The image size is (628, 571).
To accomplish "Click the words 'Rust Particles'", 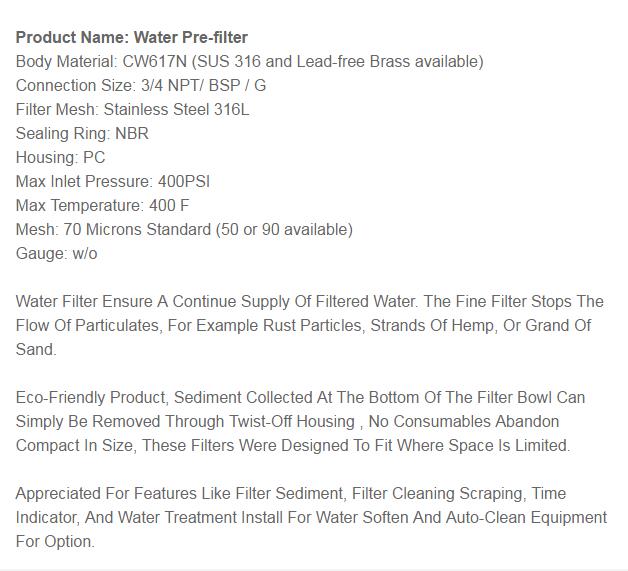I will 312,326.
